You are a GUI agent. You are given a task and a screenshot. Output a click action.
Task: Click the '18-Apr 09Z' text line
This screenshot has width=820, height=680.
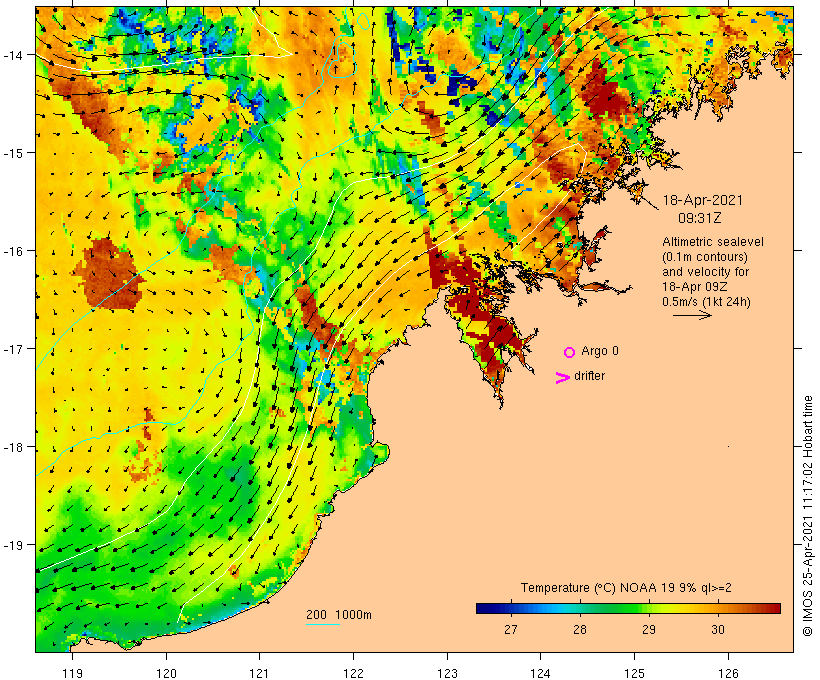[694, 287]
